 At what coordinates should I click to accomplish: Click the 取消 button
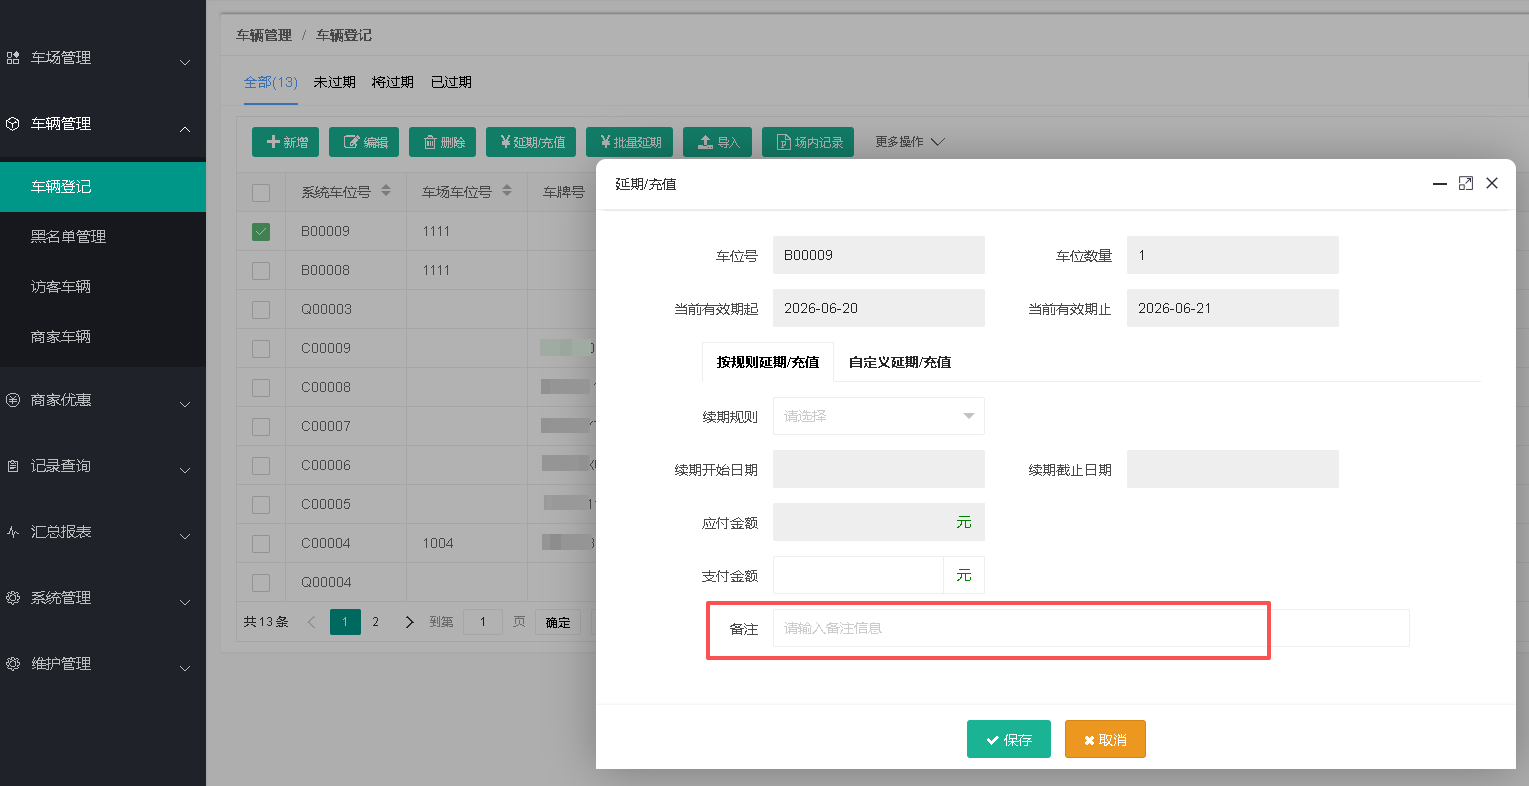(1105, 739)
